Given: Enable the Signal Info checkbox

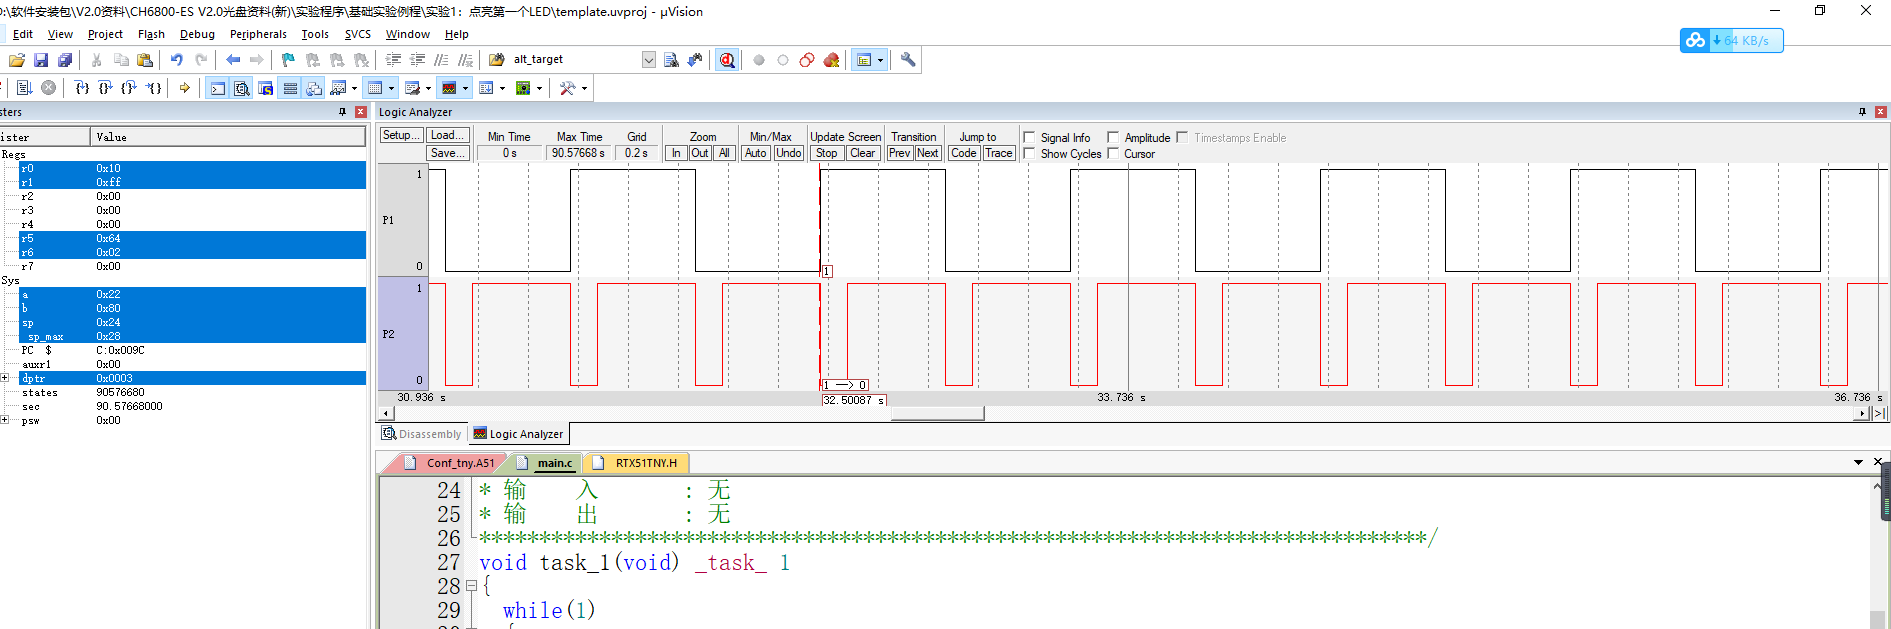Looking at the screenshot, I should (1029, 137).
